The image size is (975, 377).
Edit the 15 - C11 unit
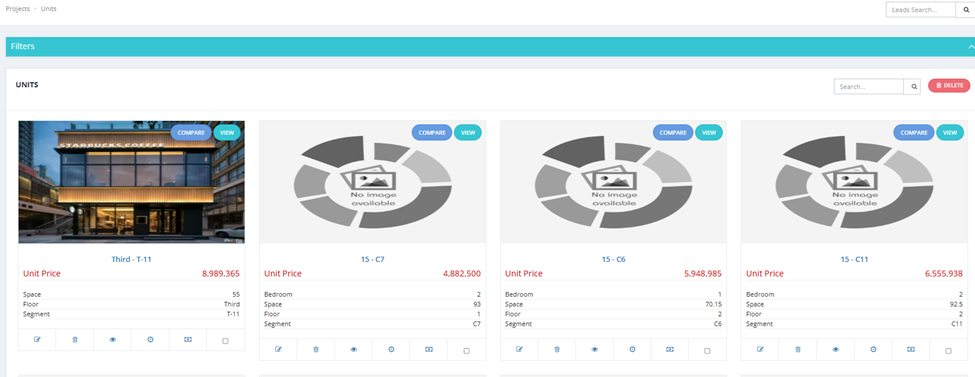coord(760,350)
